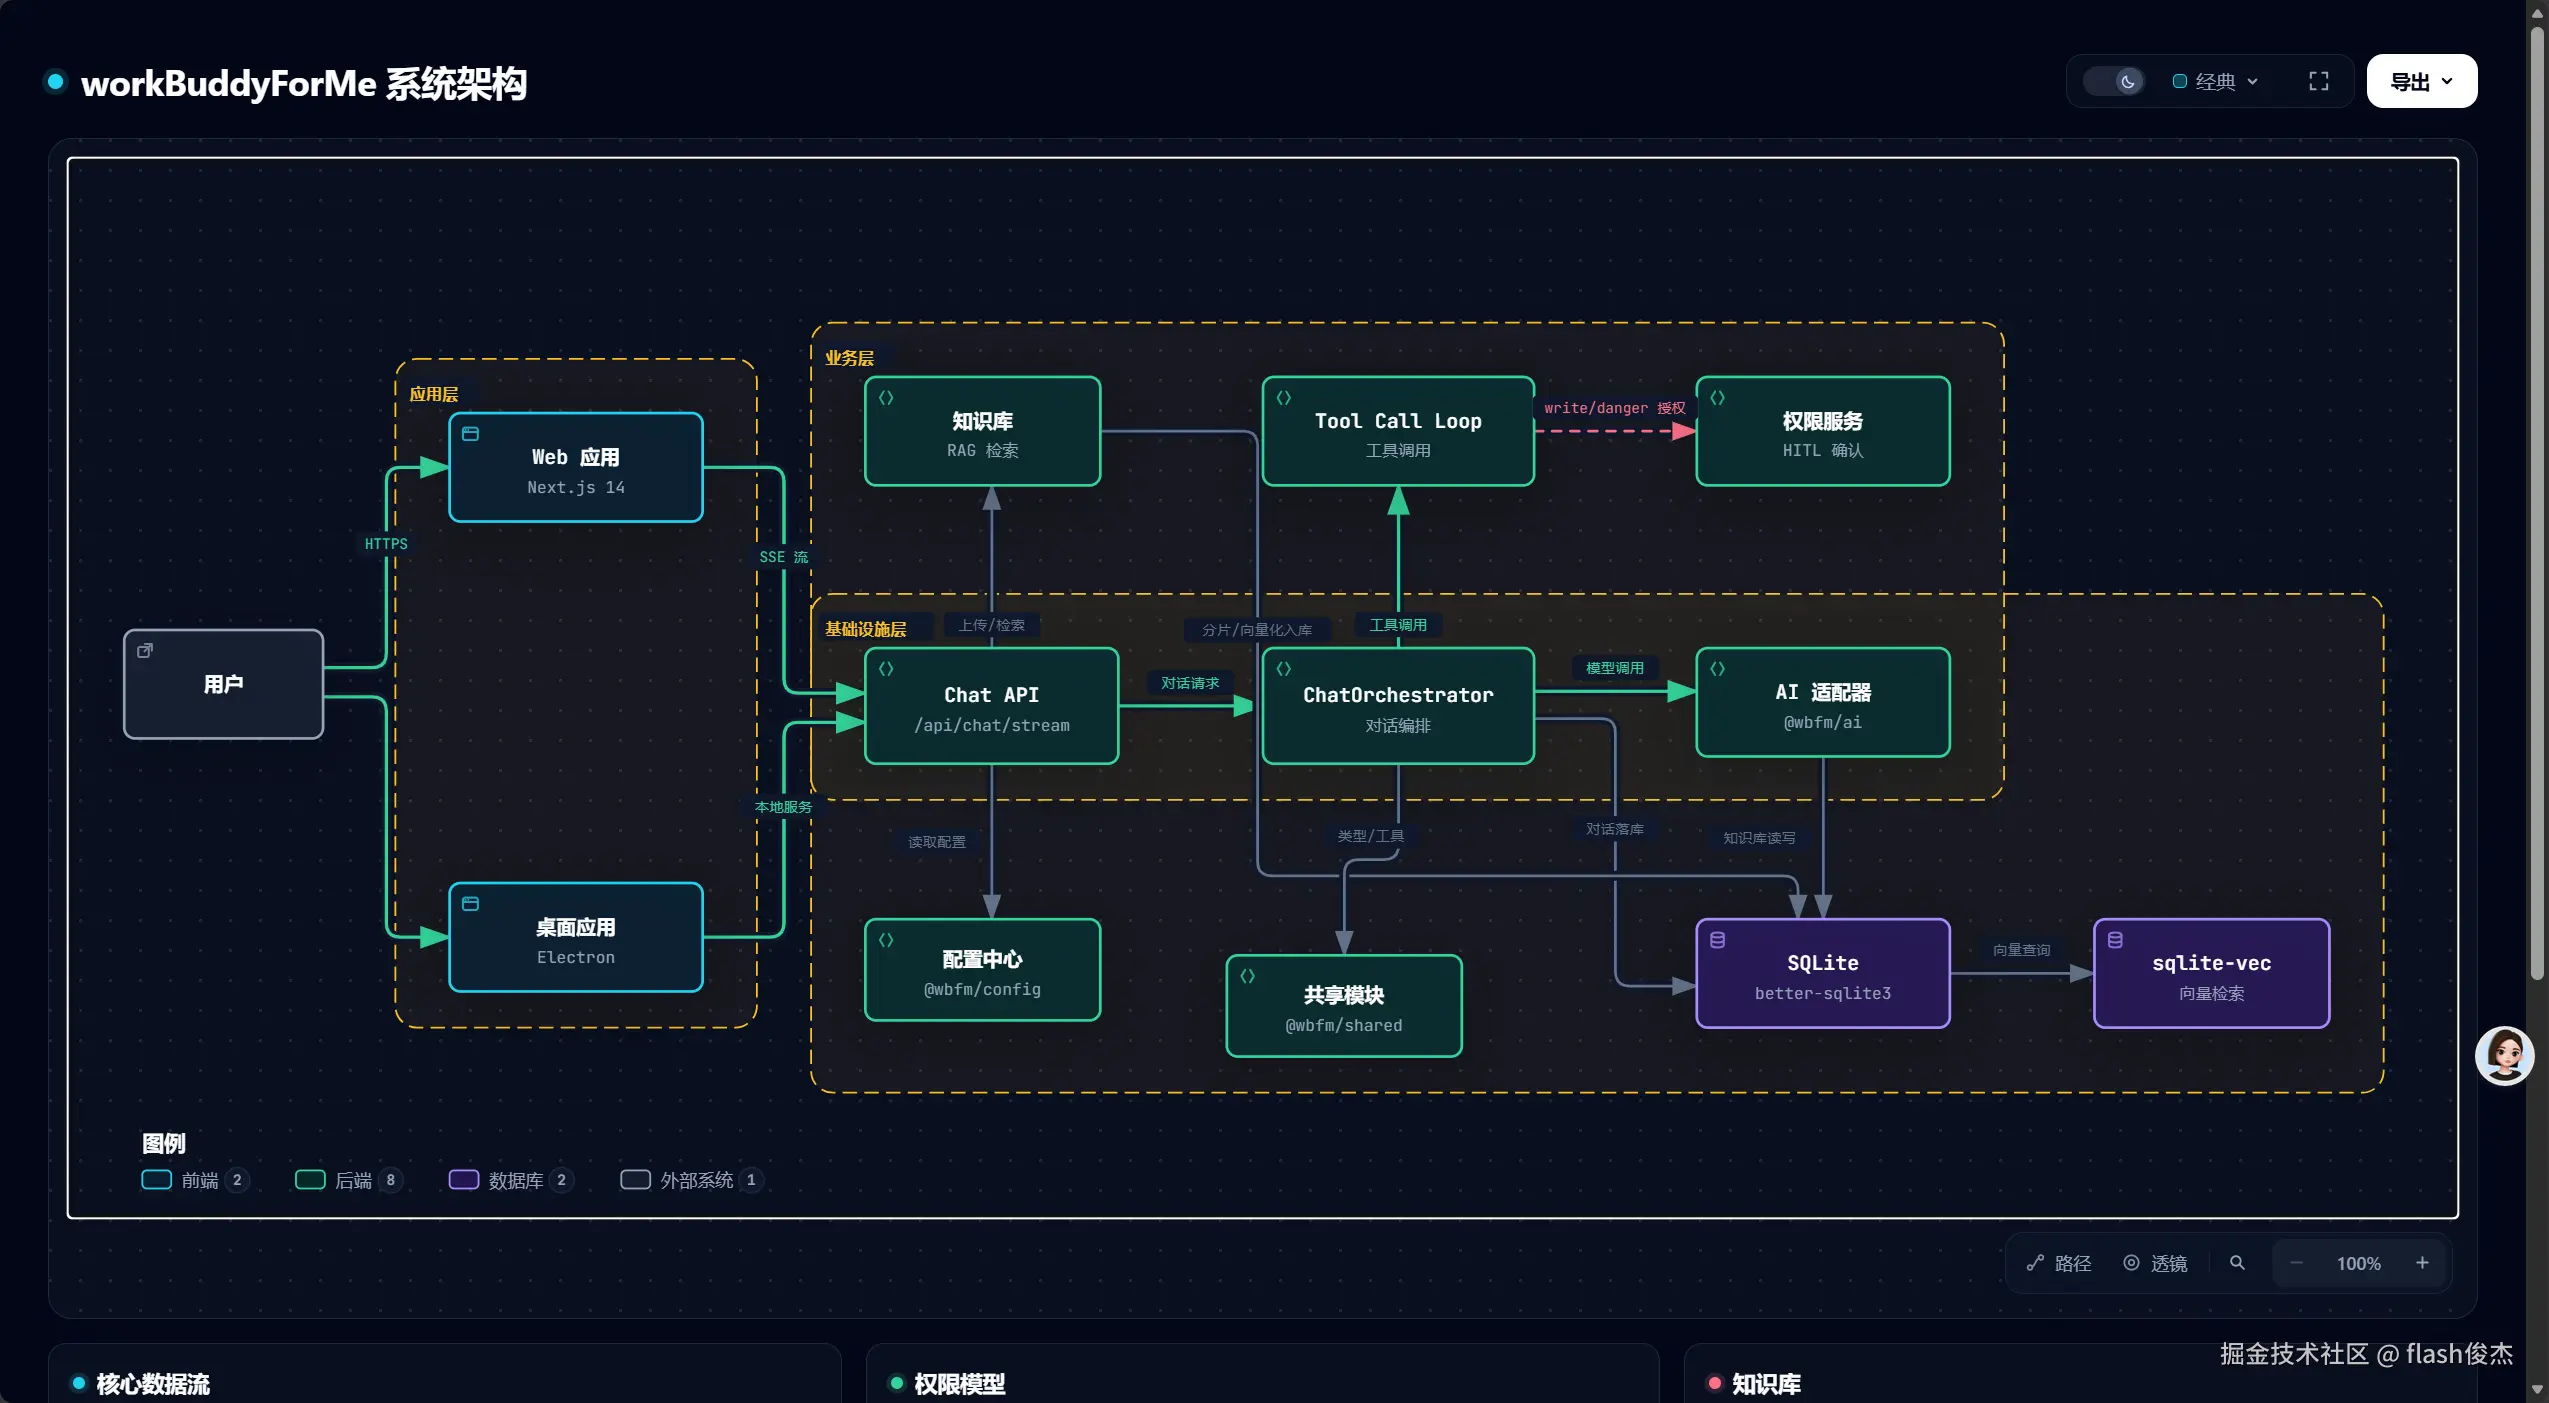
Task: Click the 100% zoom level value
Action: click(x=2358, y=1264)
